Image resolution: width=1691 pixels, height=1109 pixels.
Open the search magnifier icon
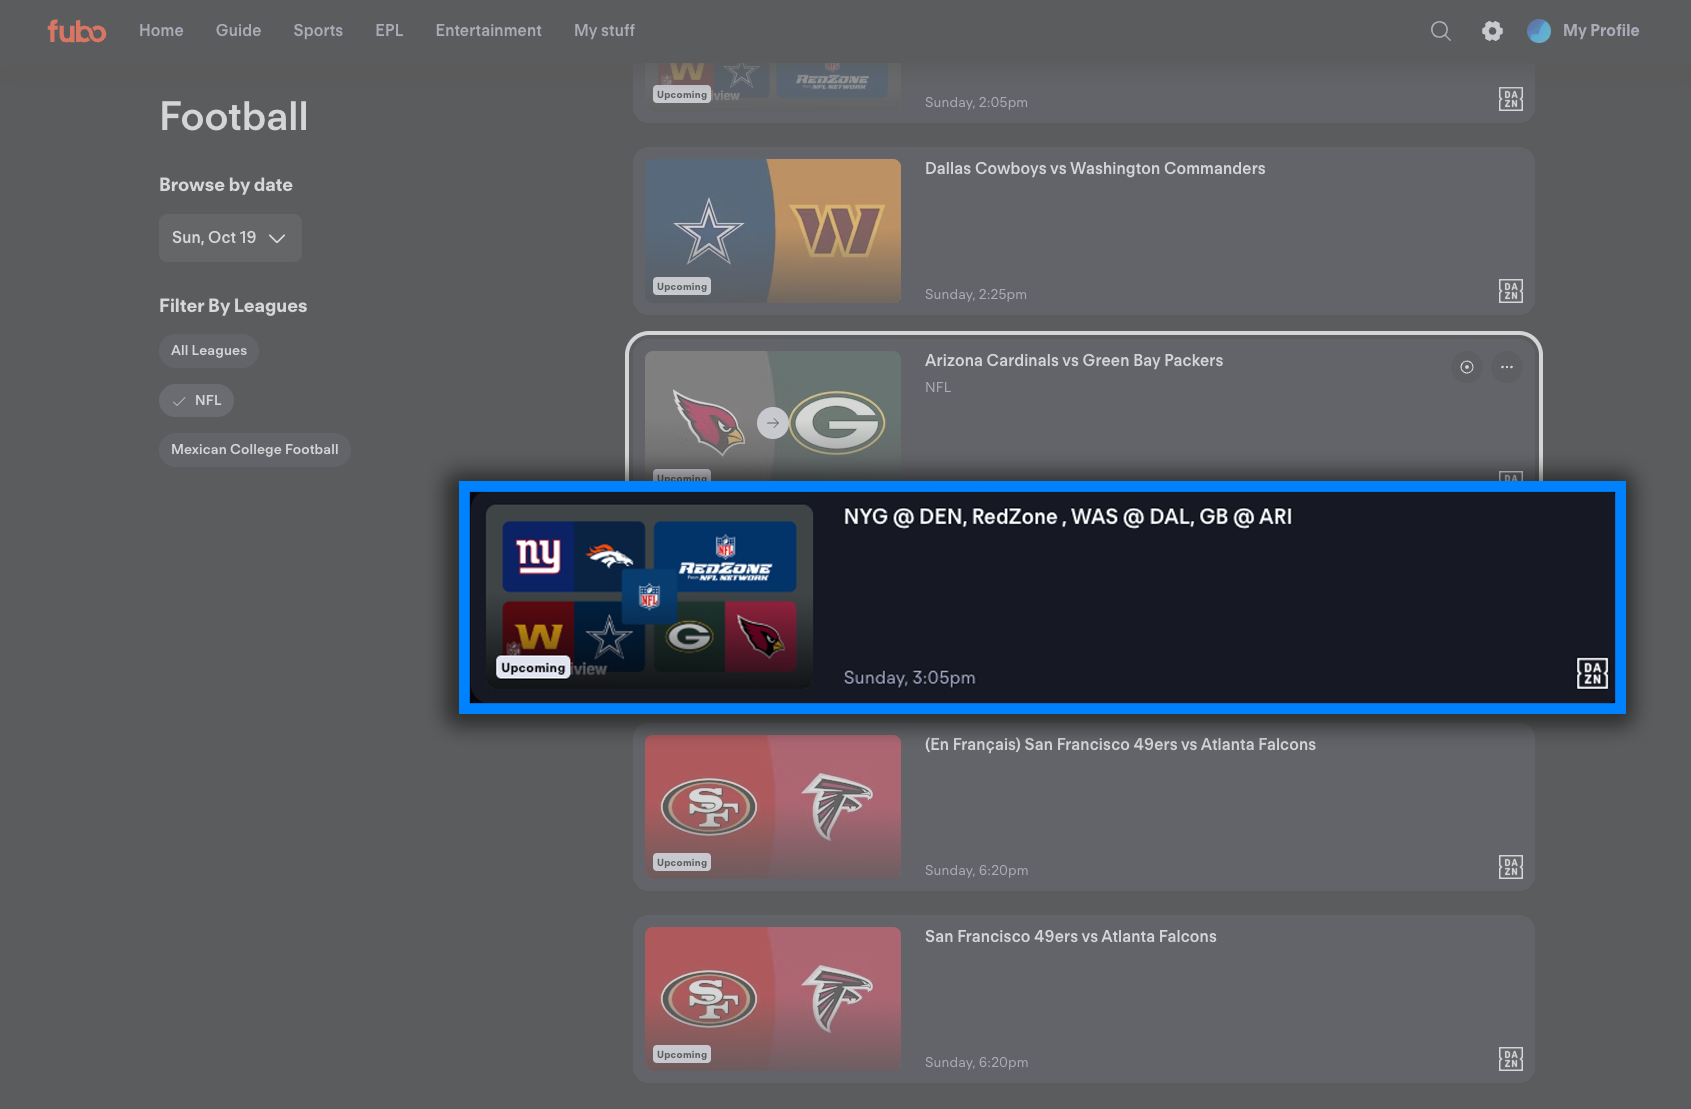tap(1441, 31)
